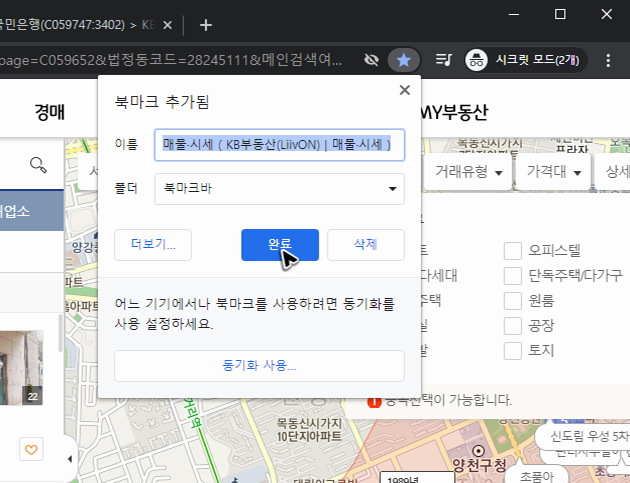The height and width of the screenshot is (483, 630).
Task: Click the property photo thumbnail
Action: pyautogui.click(x=21, y=368)
